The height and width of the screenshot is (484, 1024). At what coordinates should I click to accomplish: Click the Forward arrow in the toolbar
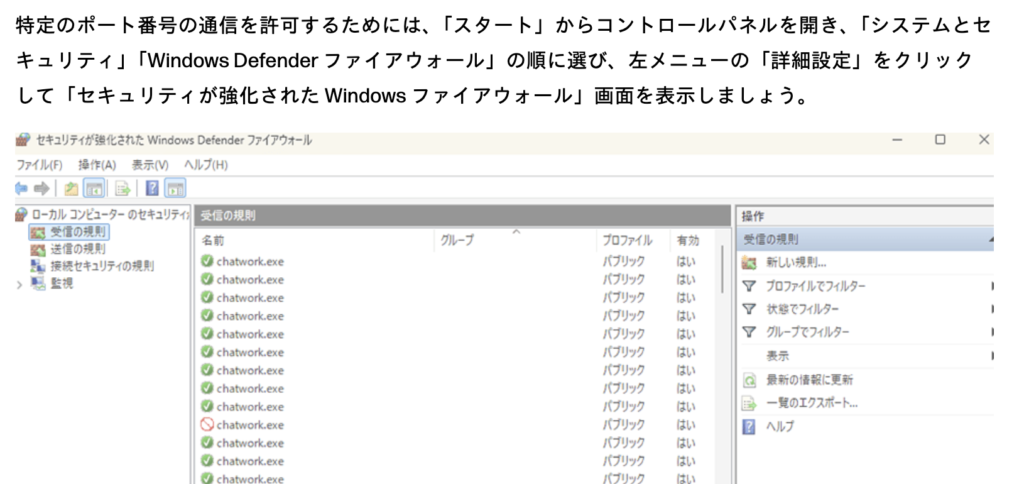pos(42,188)
